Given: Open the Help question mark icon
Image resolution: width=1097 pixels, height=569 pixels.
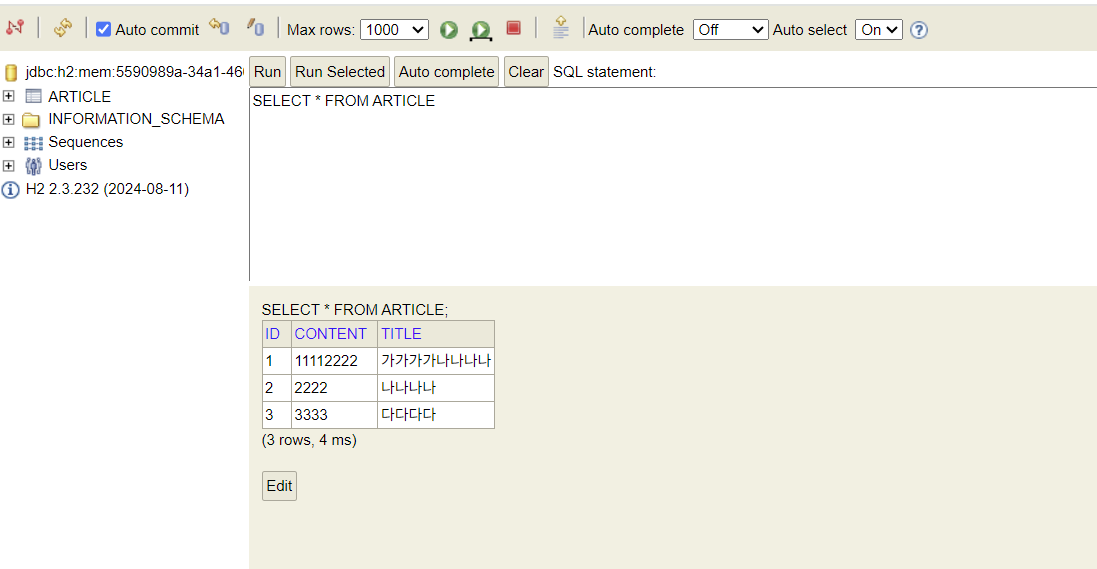Looking at the screenshot, I should coord(919,30).
